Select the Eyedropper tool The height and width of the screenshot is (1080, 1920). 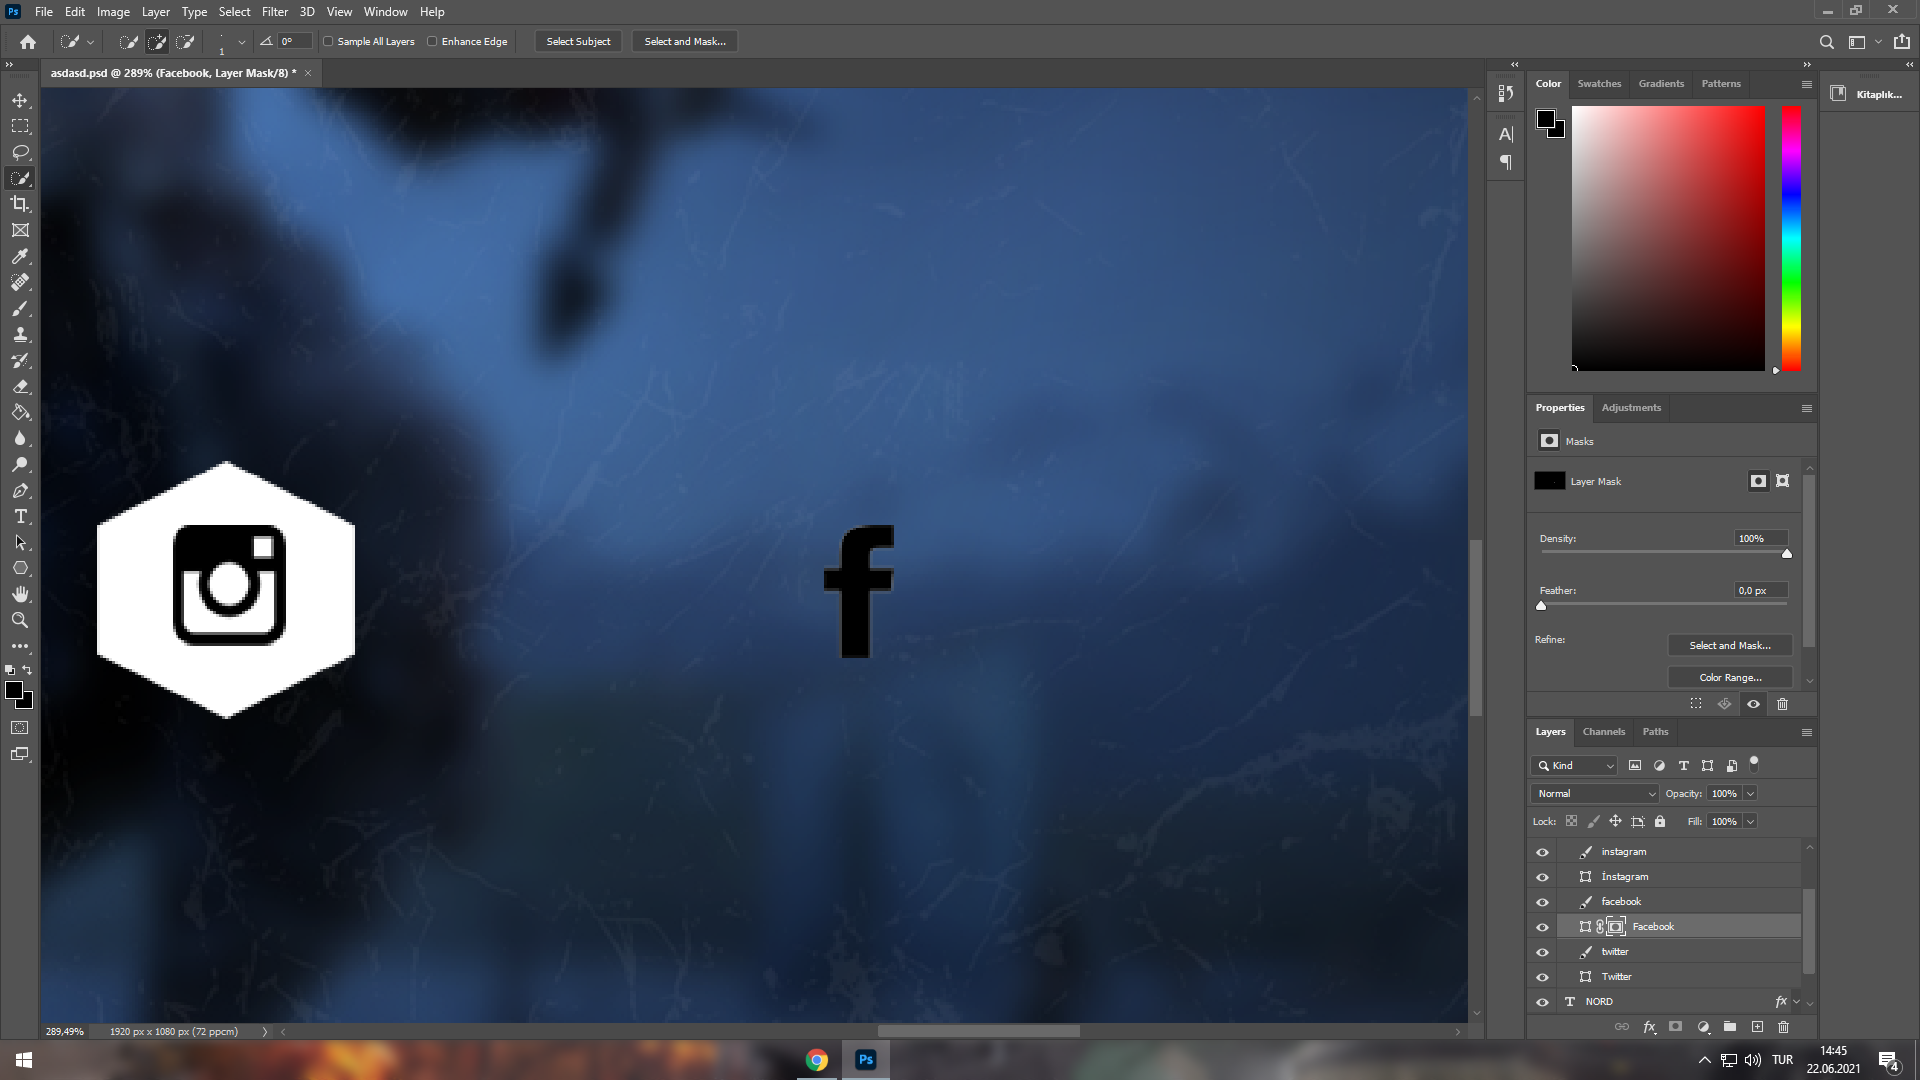(x=20, y=256)
